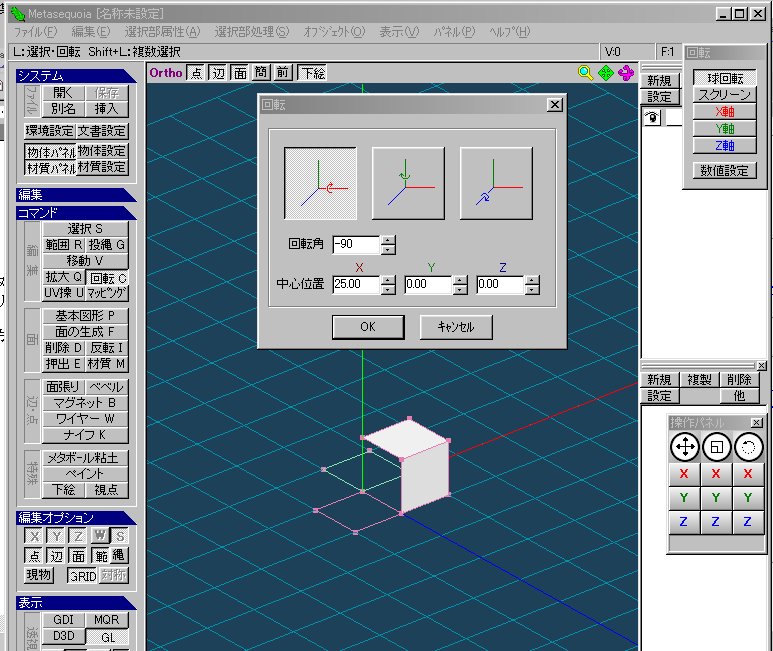Click the magenta rotate view icon
The height and width of the screenshot is (651, 773).
click(626, 73)
